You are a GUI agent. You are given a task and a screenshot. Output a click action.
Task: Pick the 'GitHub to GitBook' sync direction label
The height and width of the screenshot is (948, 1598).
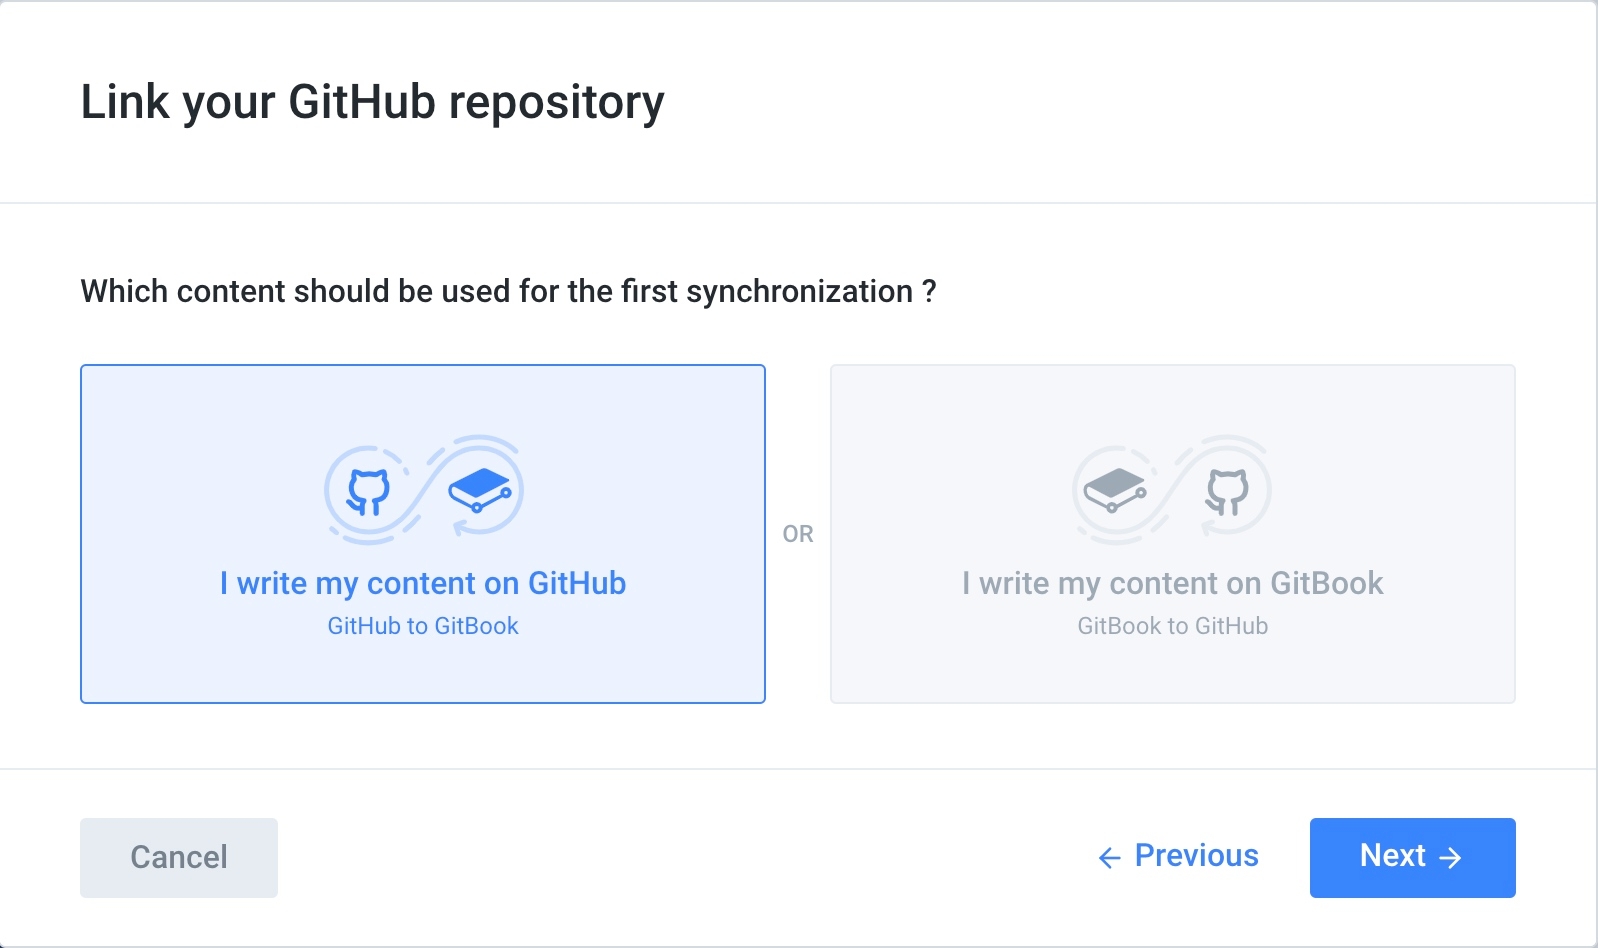tap(423, 626)
